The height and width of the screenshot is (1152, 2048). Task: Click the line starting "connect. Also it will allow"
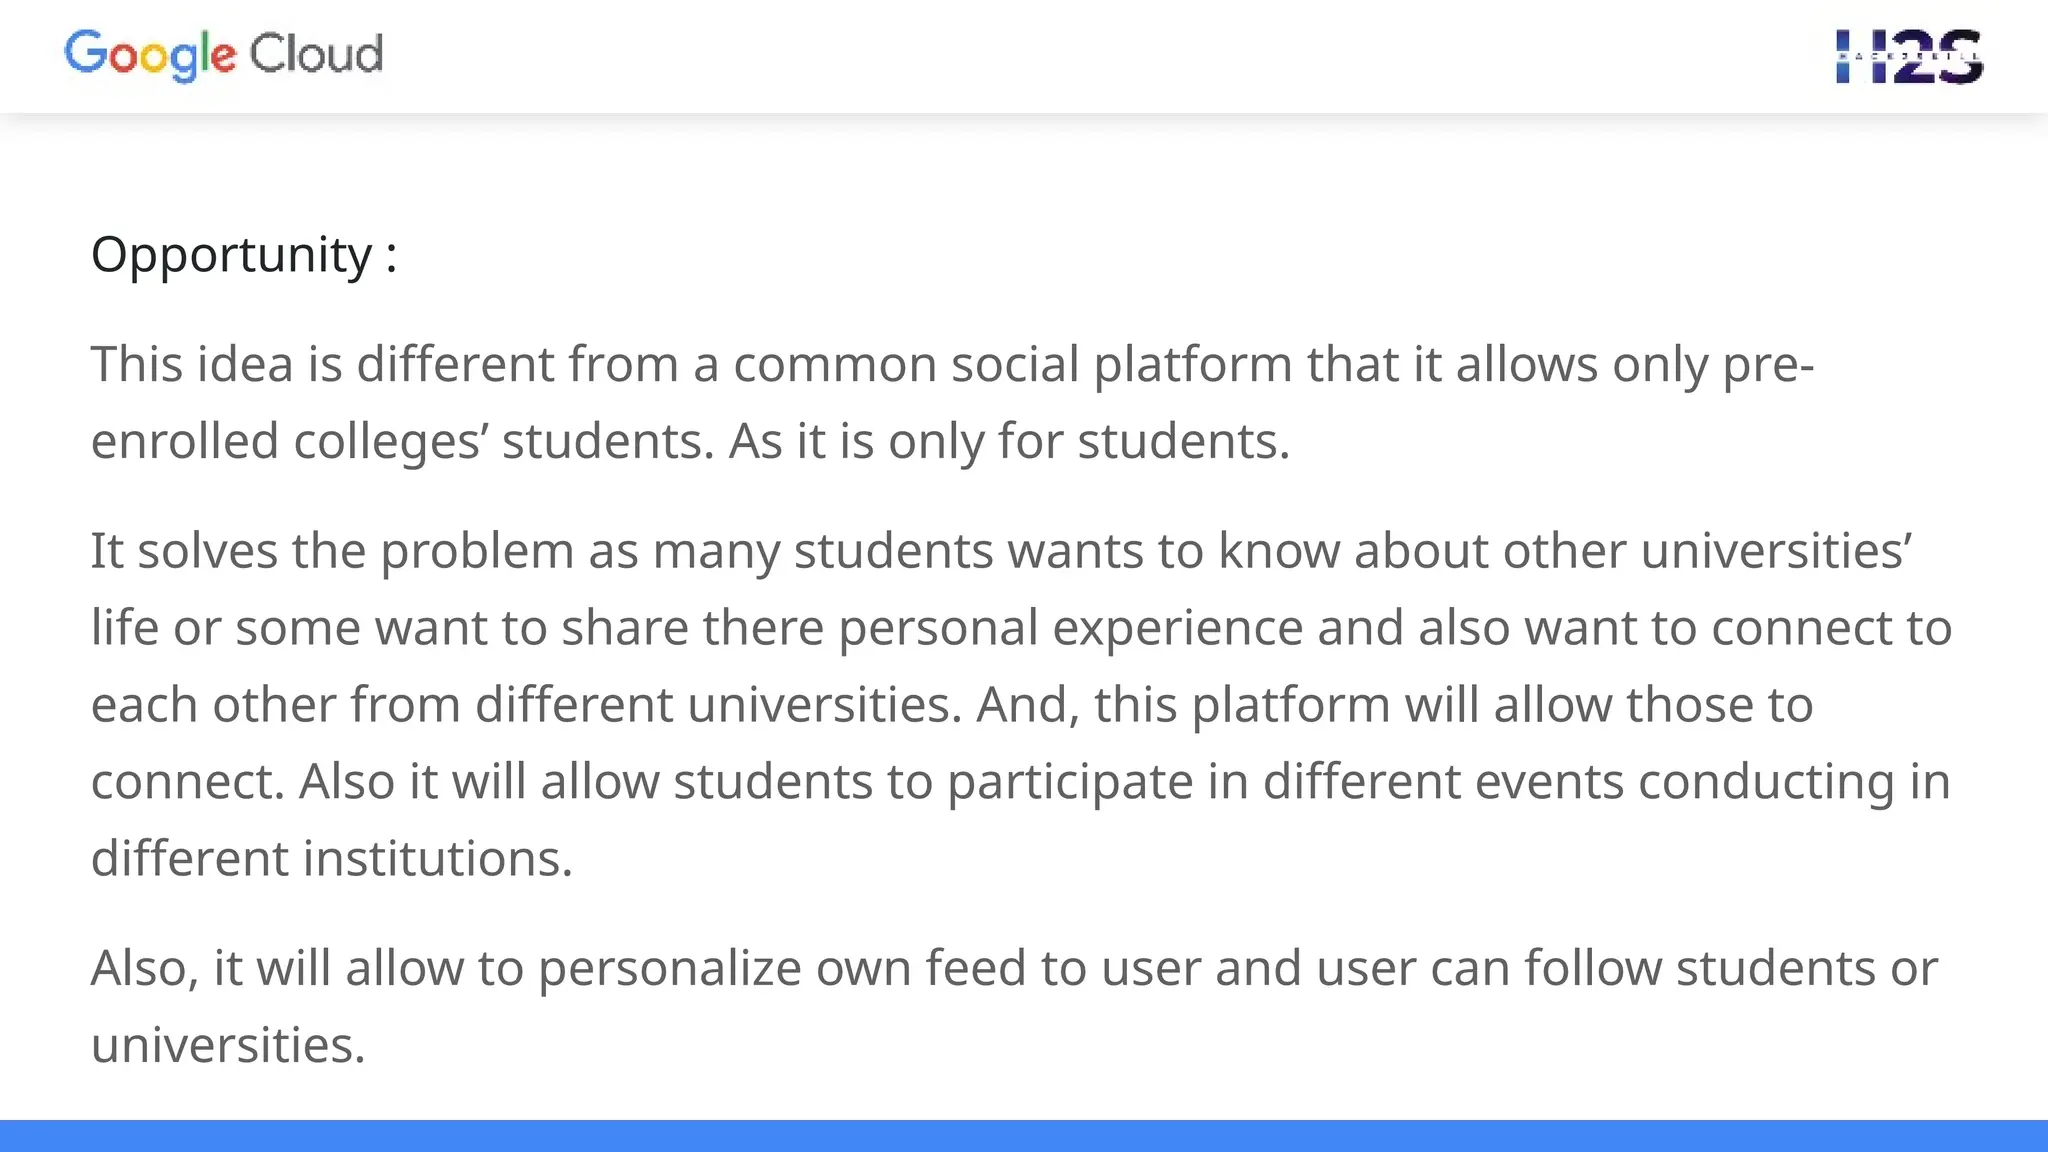[1020, 782]
